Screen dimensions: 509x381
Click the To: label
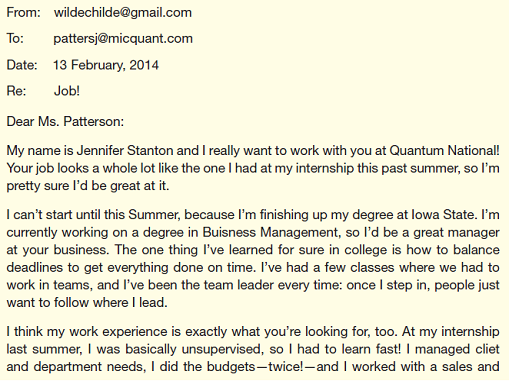[15, 39]
